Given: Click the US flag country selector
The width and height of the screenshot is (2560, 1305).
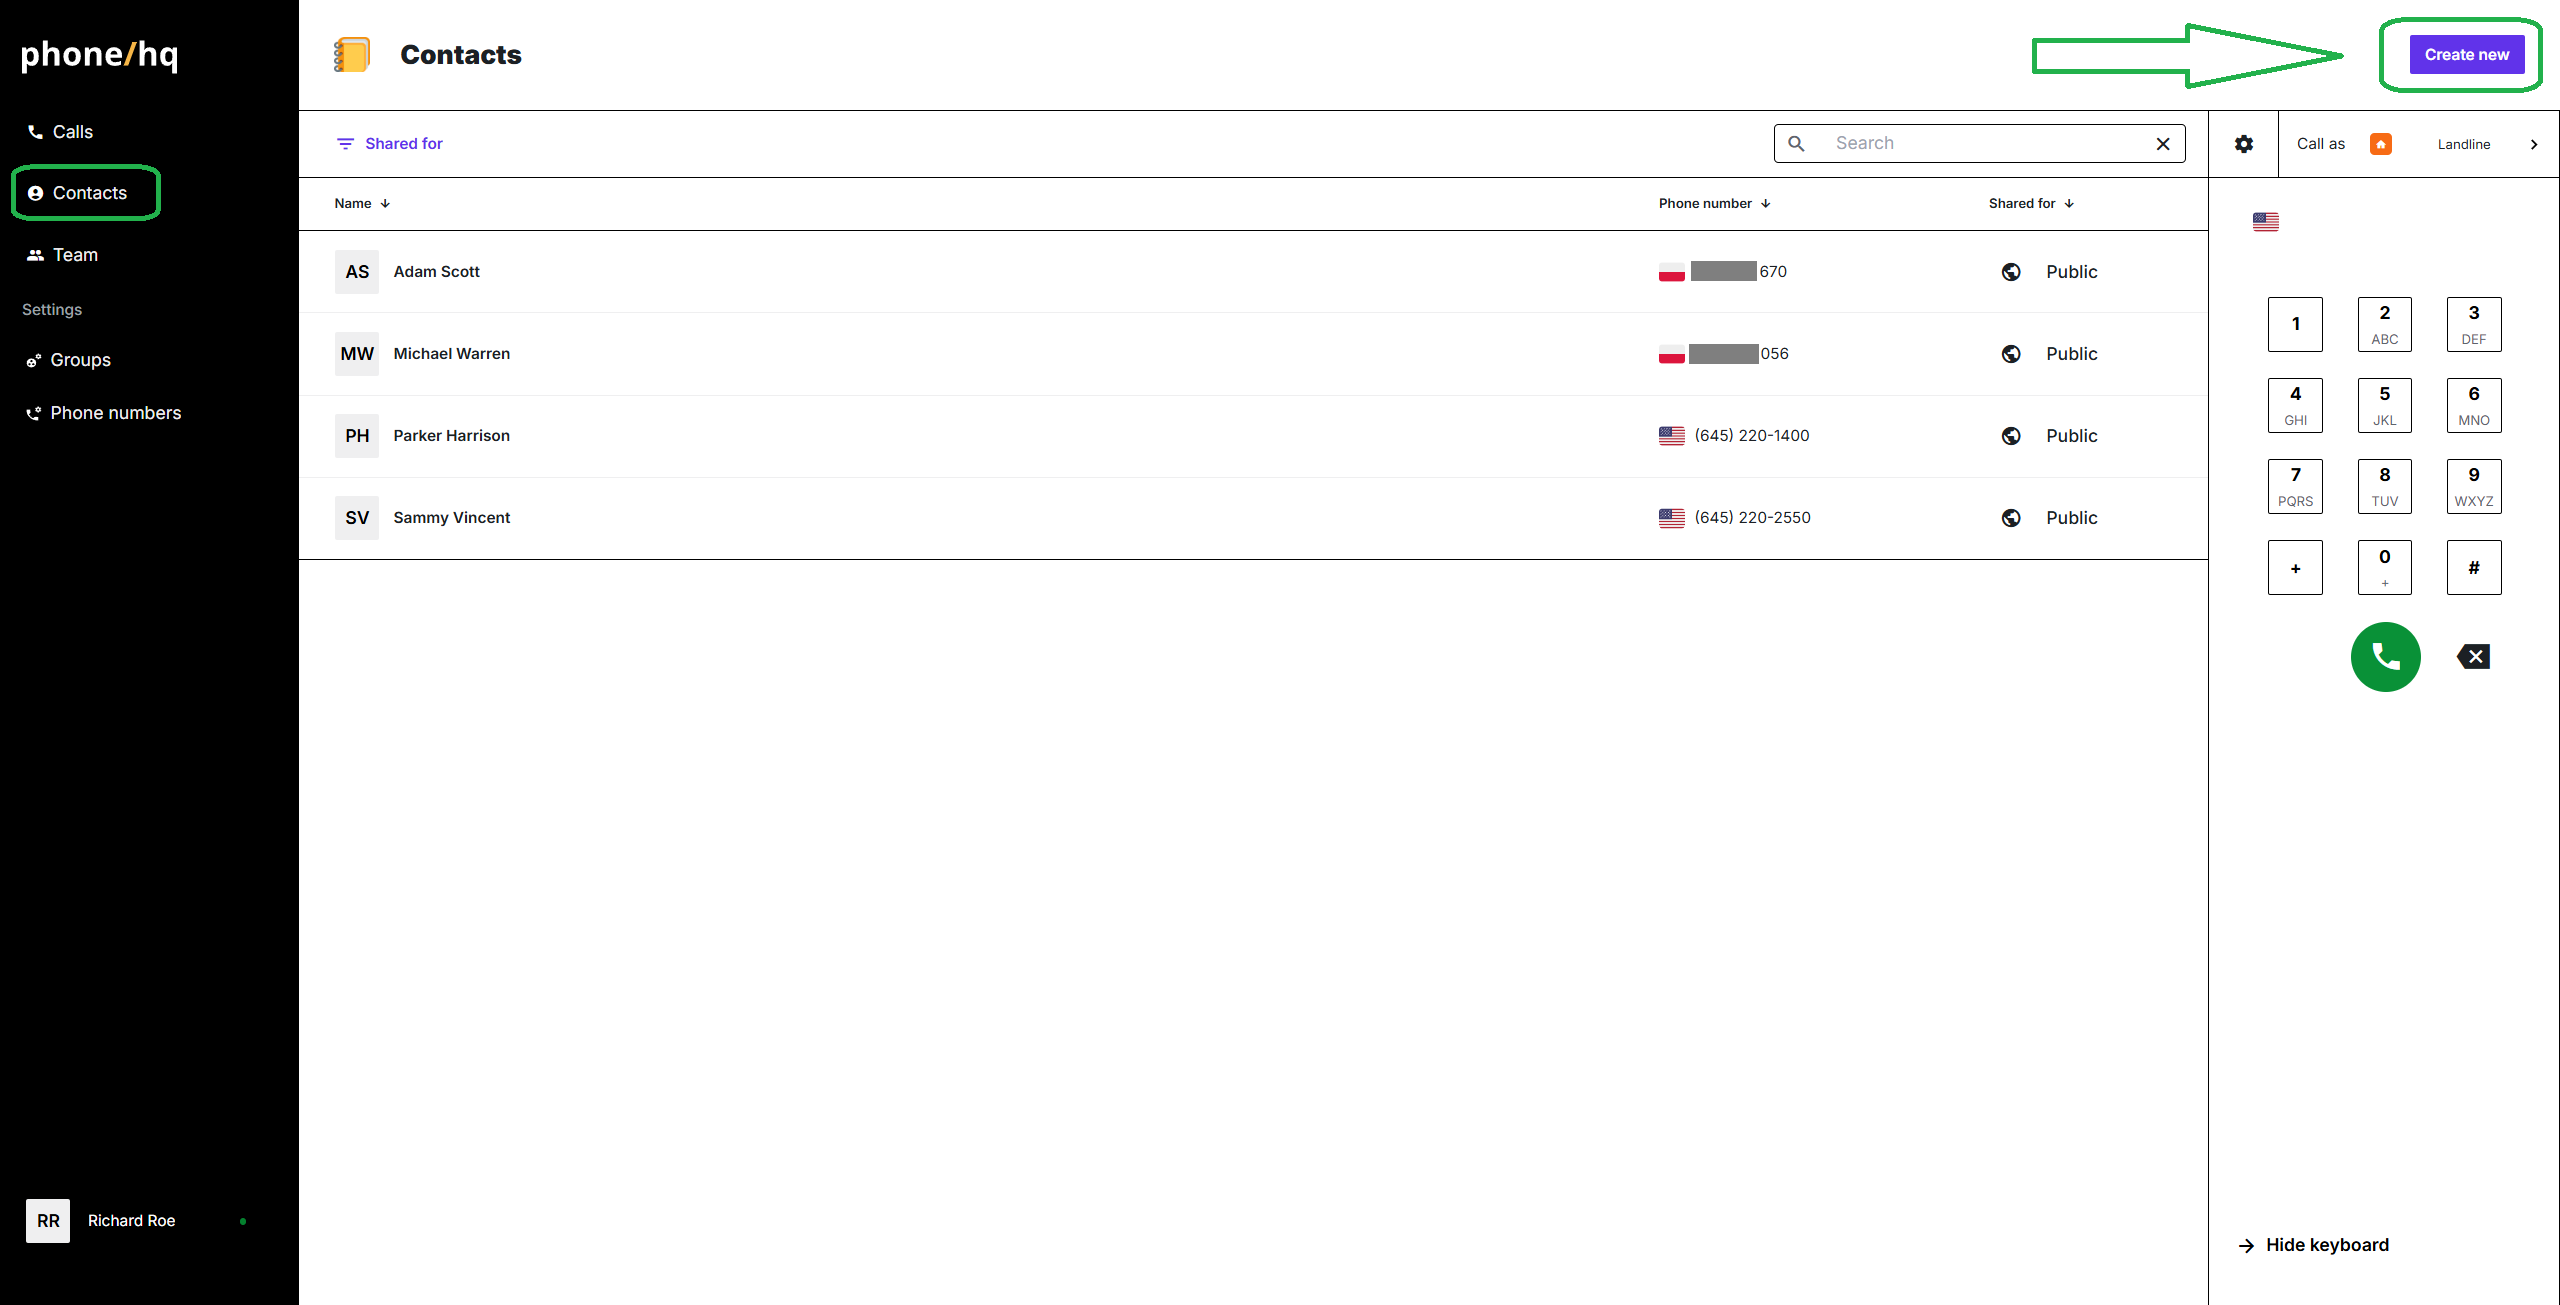Looking at the screenshot, I should 2265,222.
